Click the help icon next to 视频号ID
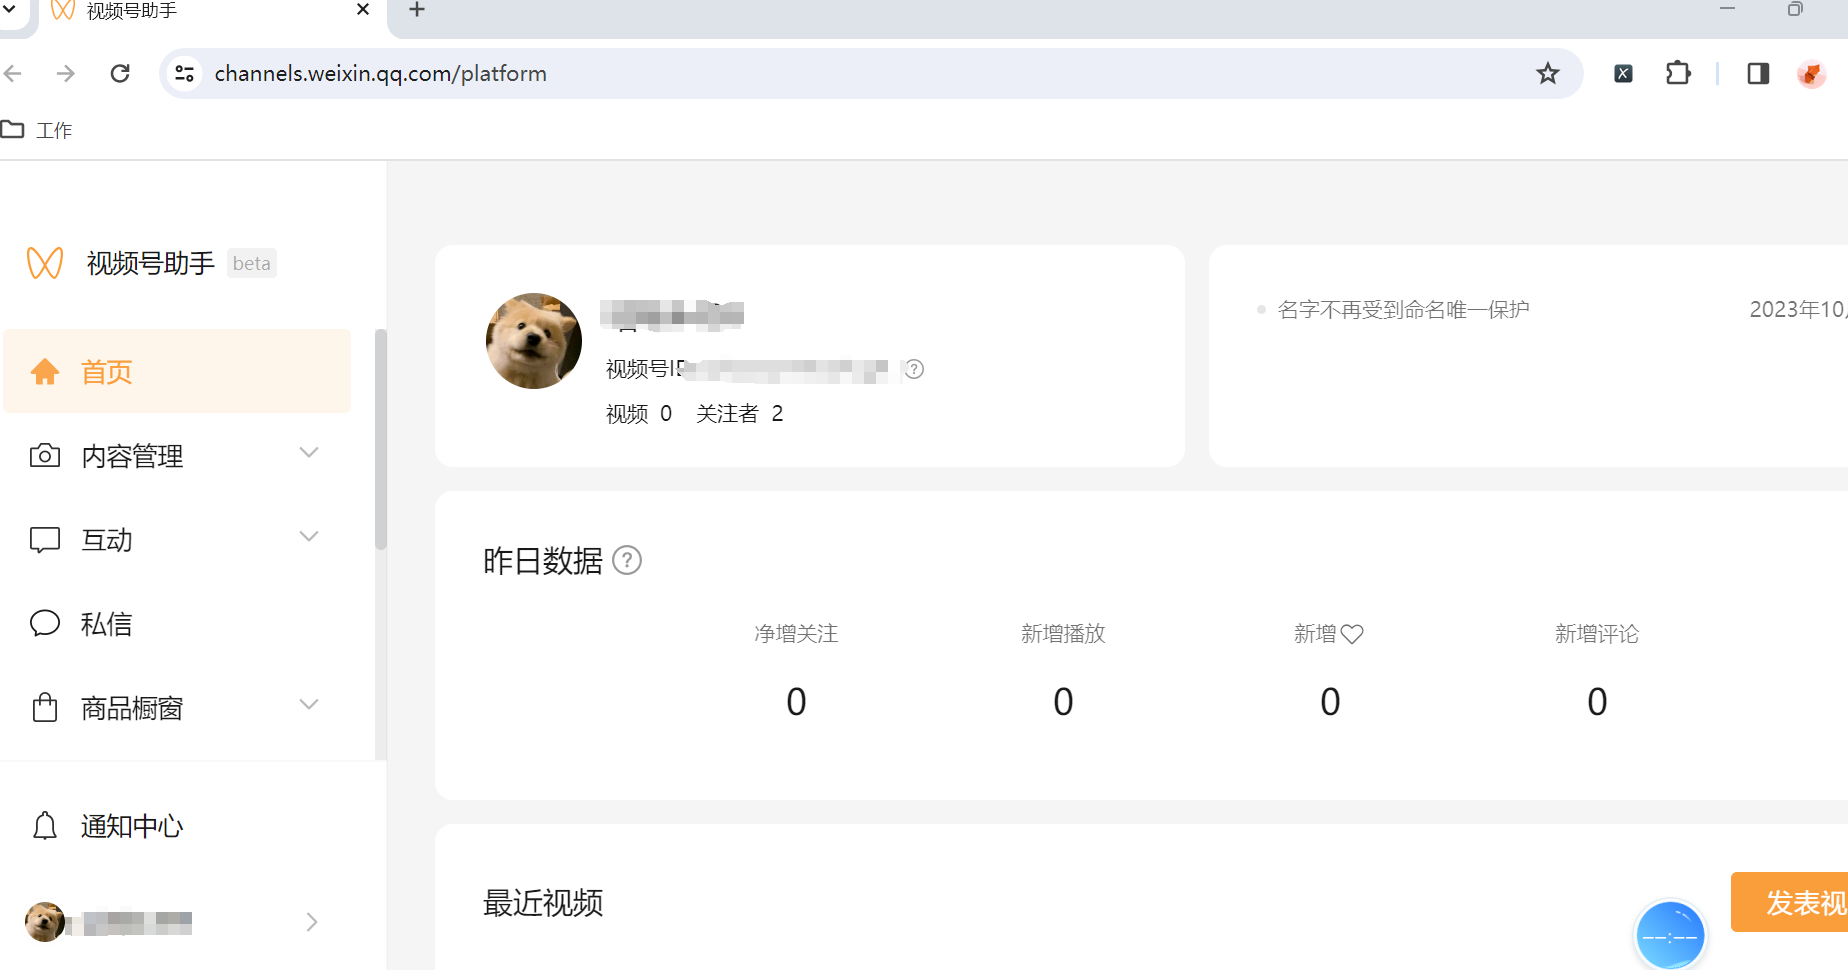Image resolution: width=1848 pixels, height=970 pixels. pos(914,369)
